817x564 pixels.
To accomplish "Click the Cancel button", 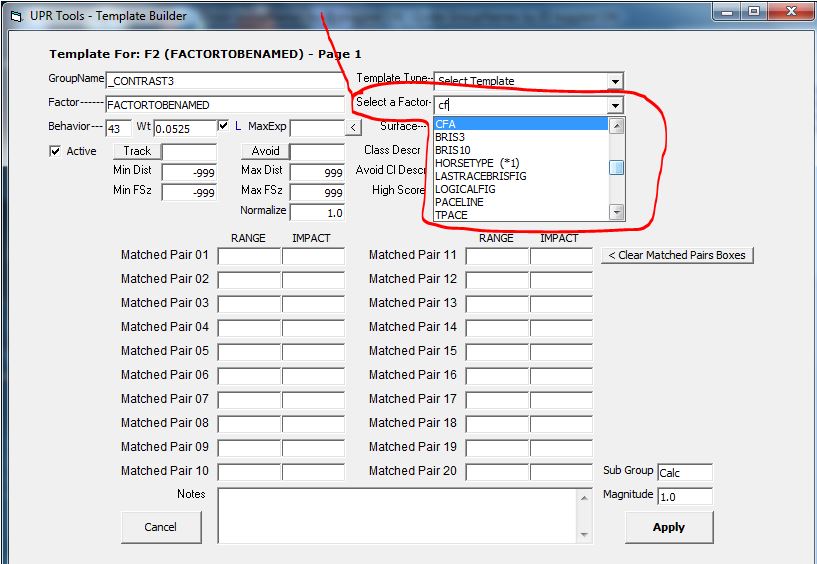I will point(160,527).
